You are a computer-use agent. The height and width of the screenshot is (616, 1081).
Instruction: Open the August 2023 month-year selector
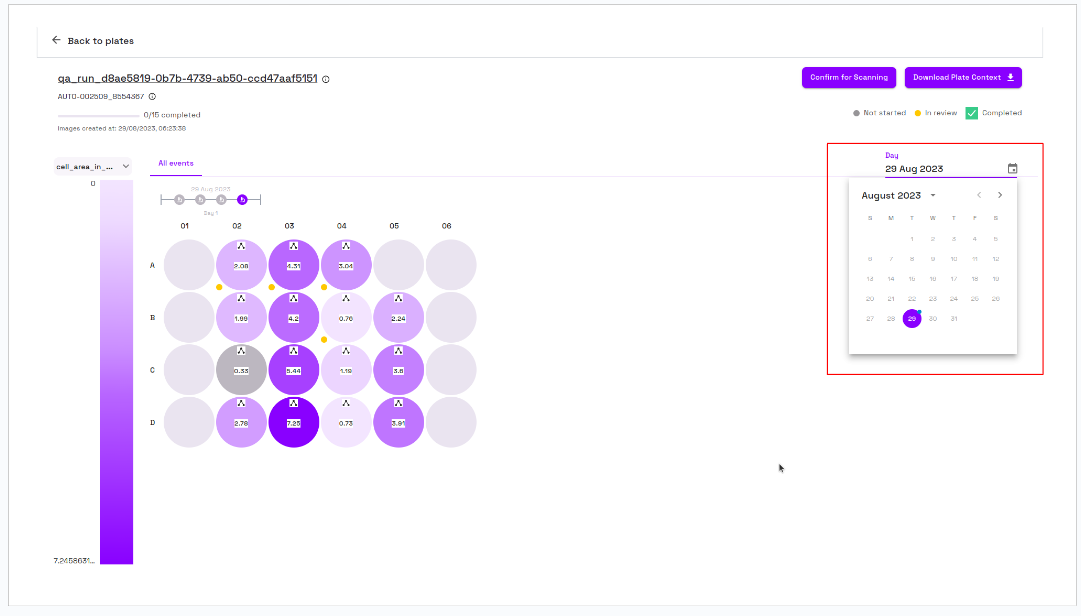[898, 195]
